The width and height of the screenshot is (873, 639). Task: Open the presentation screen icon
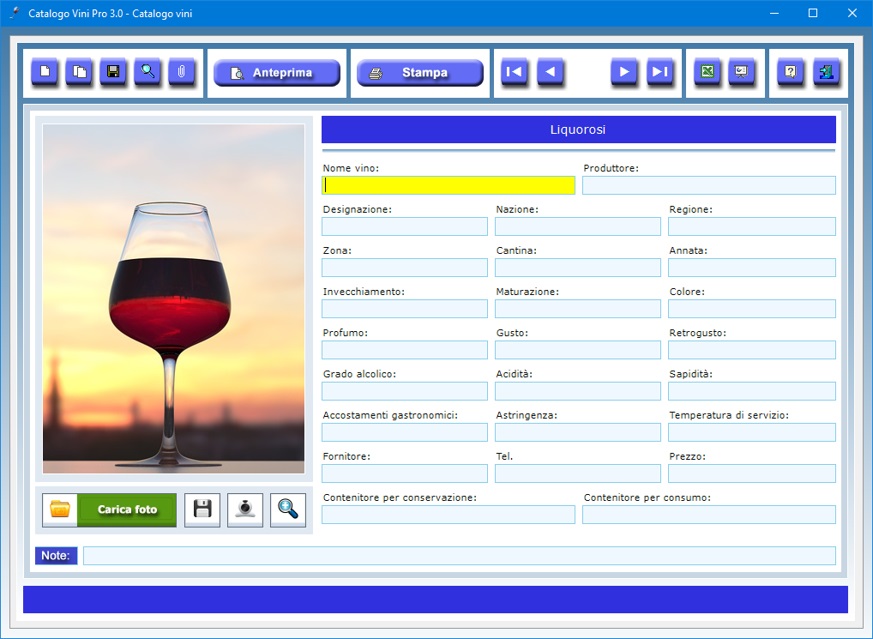coord(742,72)
